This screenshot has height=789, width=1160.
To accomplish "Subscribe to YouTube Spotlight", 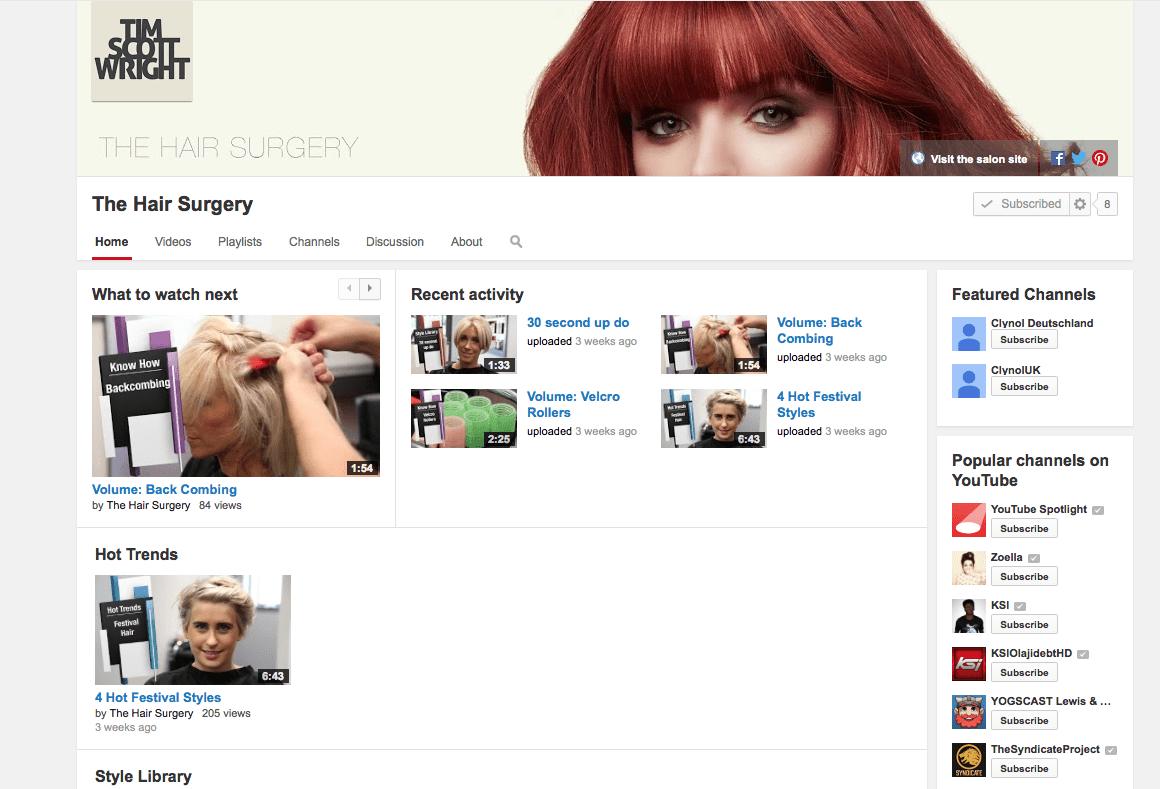I will (1024, 529).
